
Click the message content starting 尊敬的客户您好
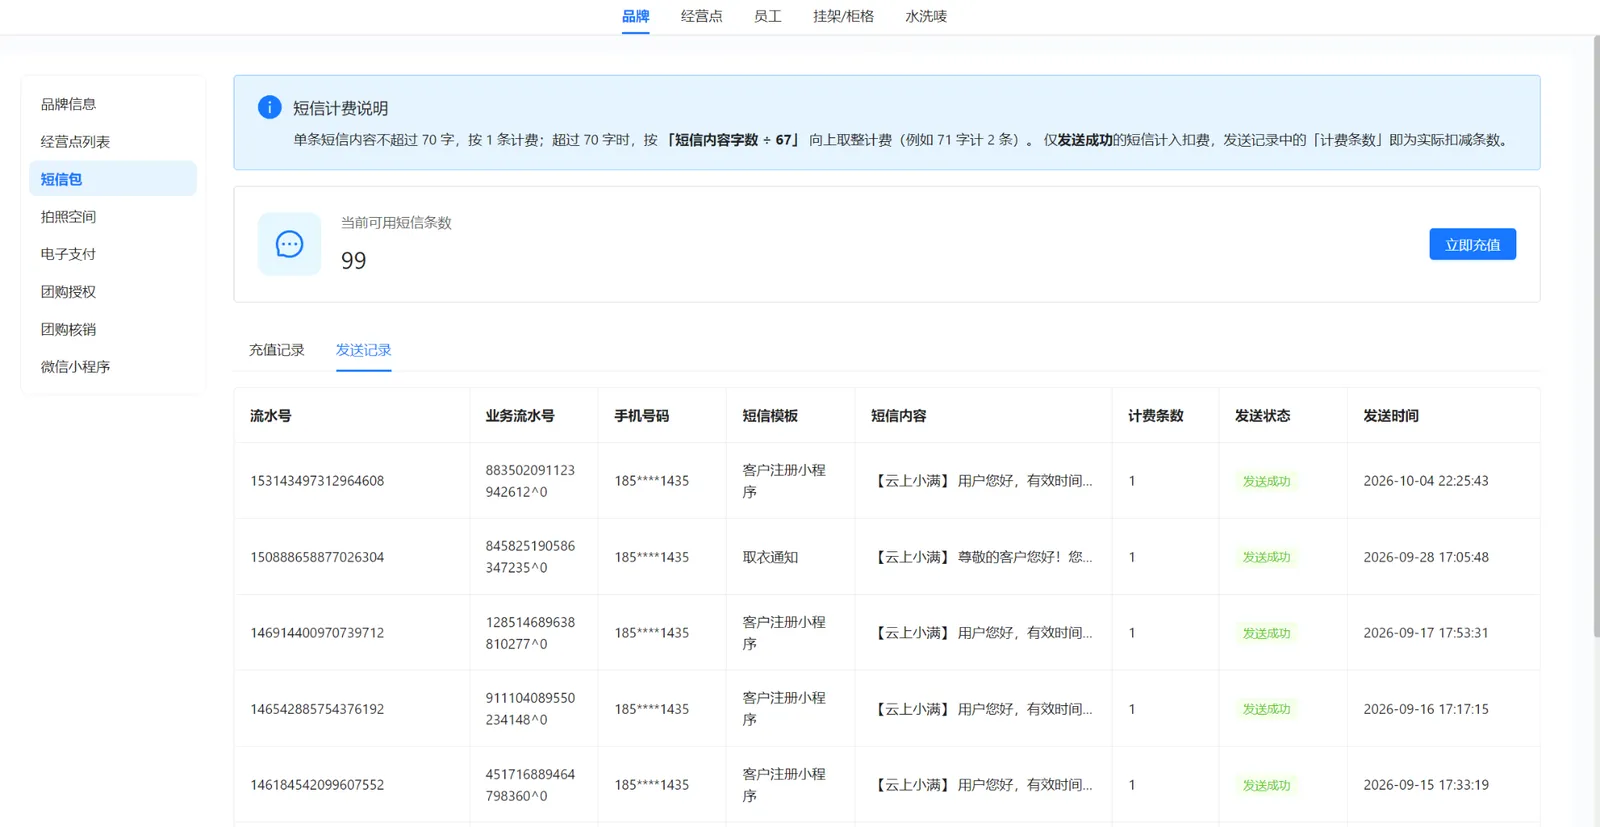click(982, 557)
